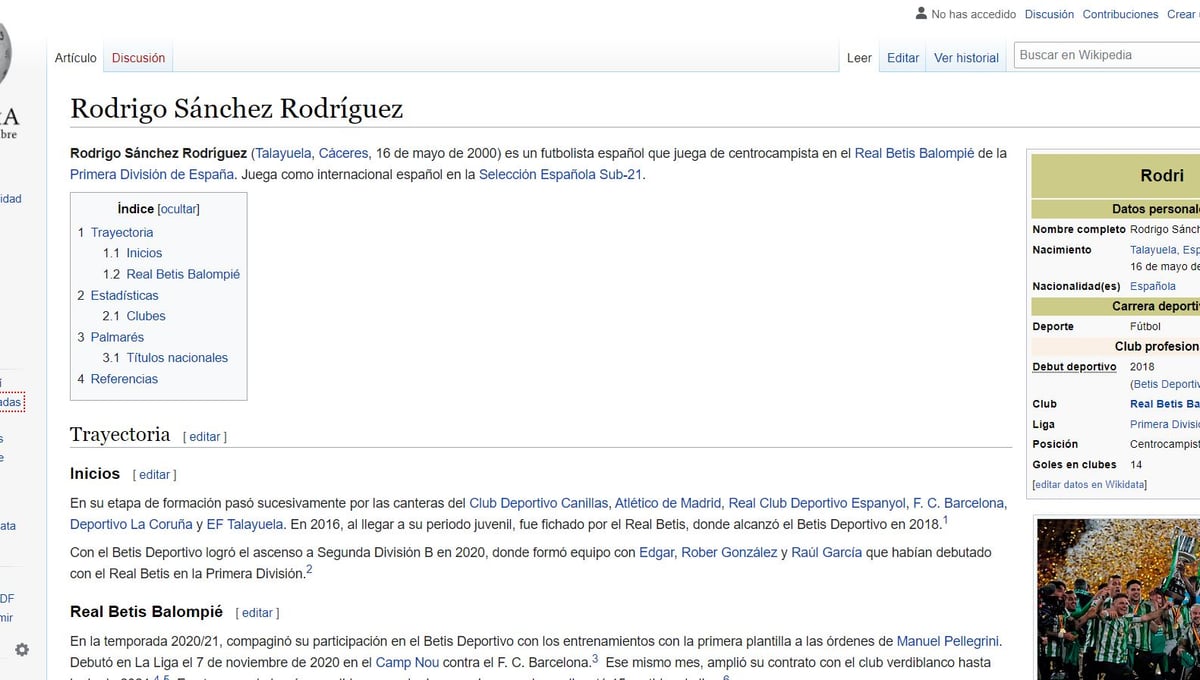Switch to the Discusión tab
Image resolution: width=1200 pixels, height=680 pixels.
point(138,58)
